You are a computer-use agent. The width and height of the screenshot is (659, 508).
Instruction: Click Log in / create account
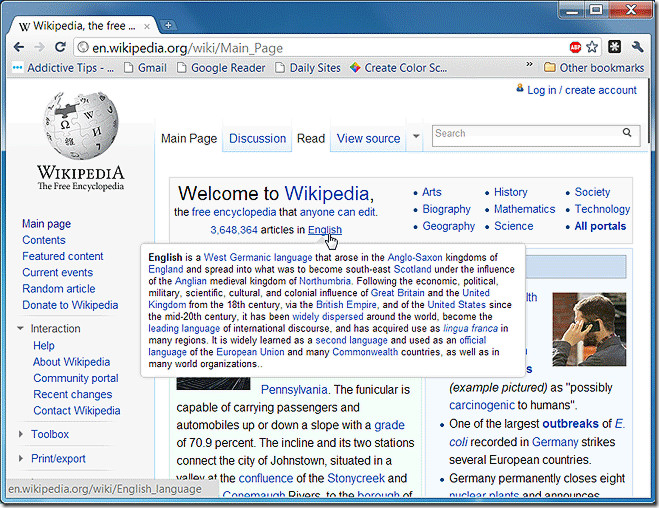[x=582, y=90]
